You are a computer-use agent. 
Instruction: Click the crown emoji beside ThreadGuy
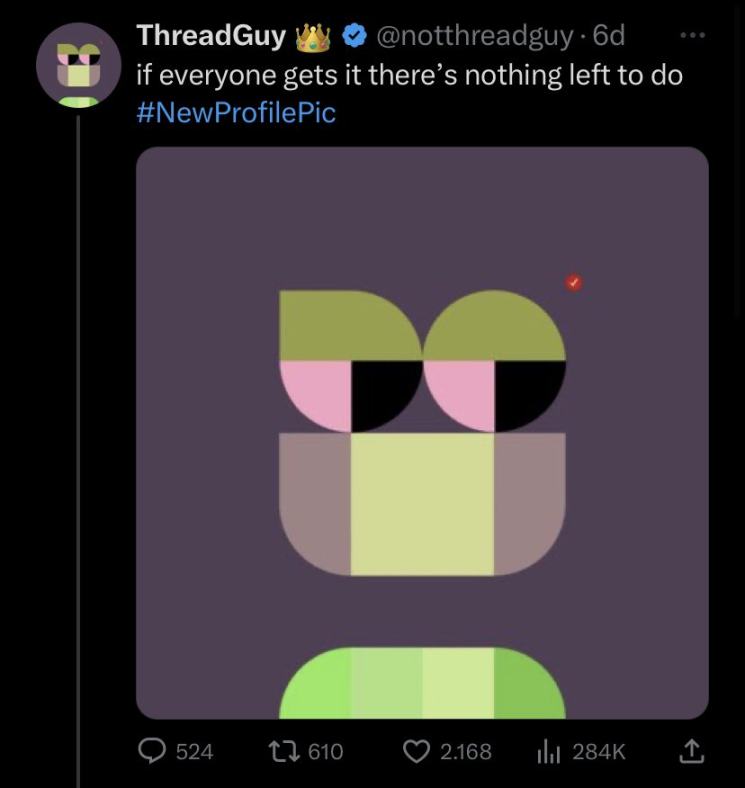click(313, 36)
